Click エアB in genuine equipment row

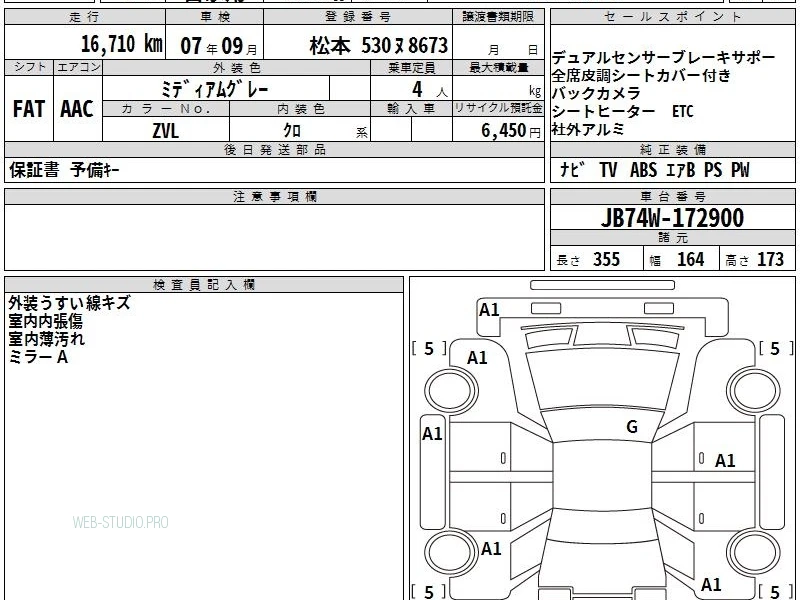coord(681,170)
